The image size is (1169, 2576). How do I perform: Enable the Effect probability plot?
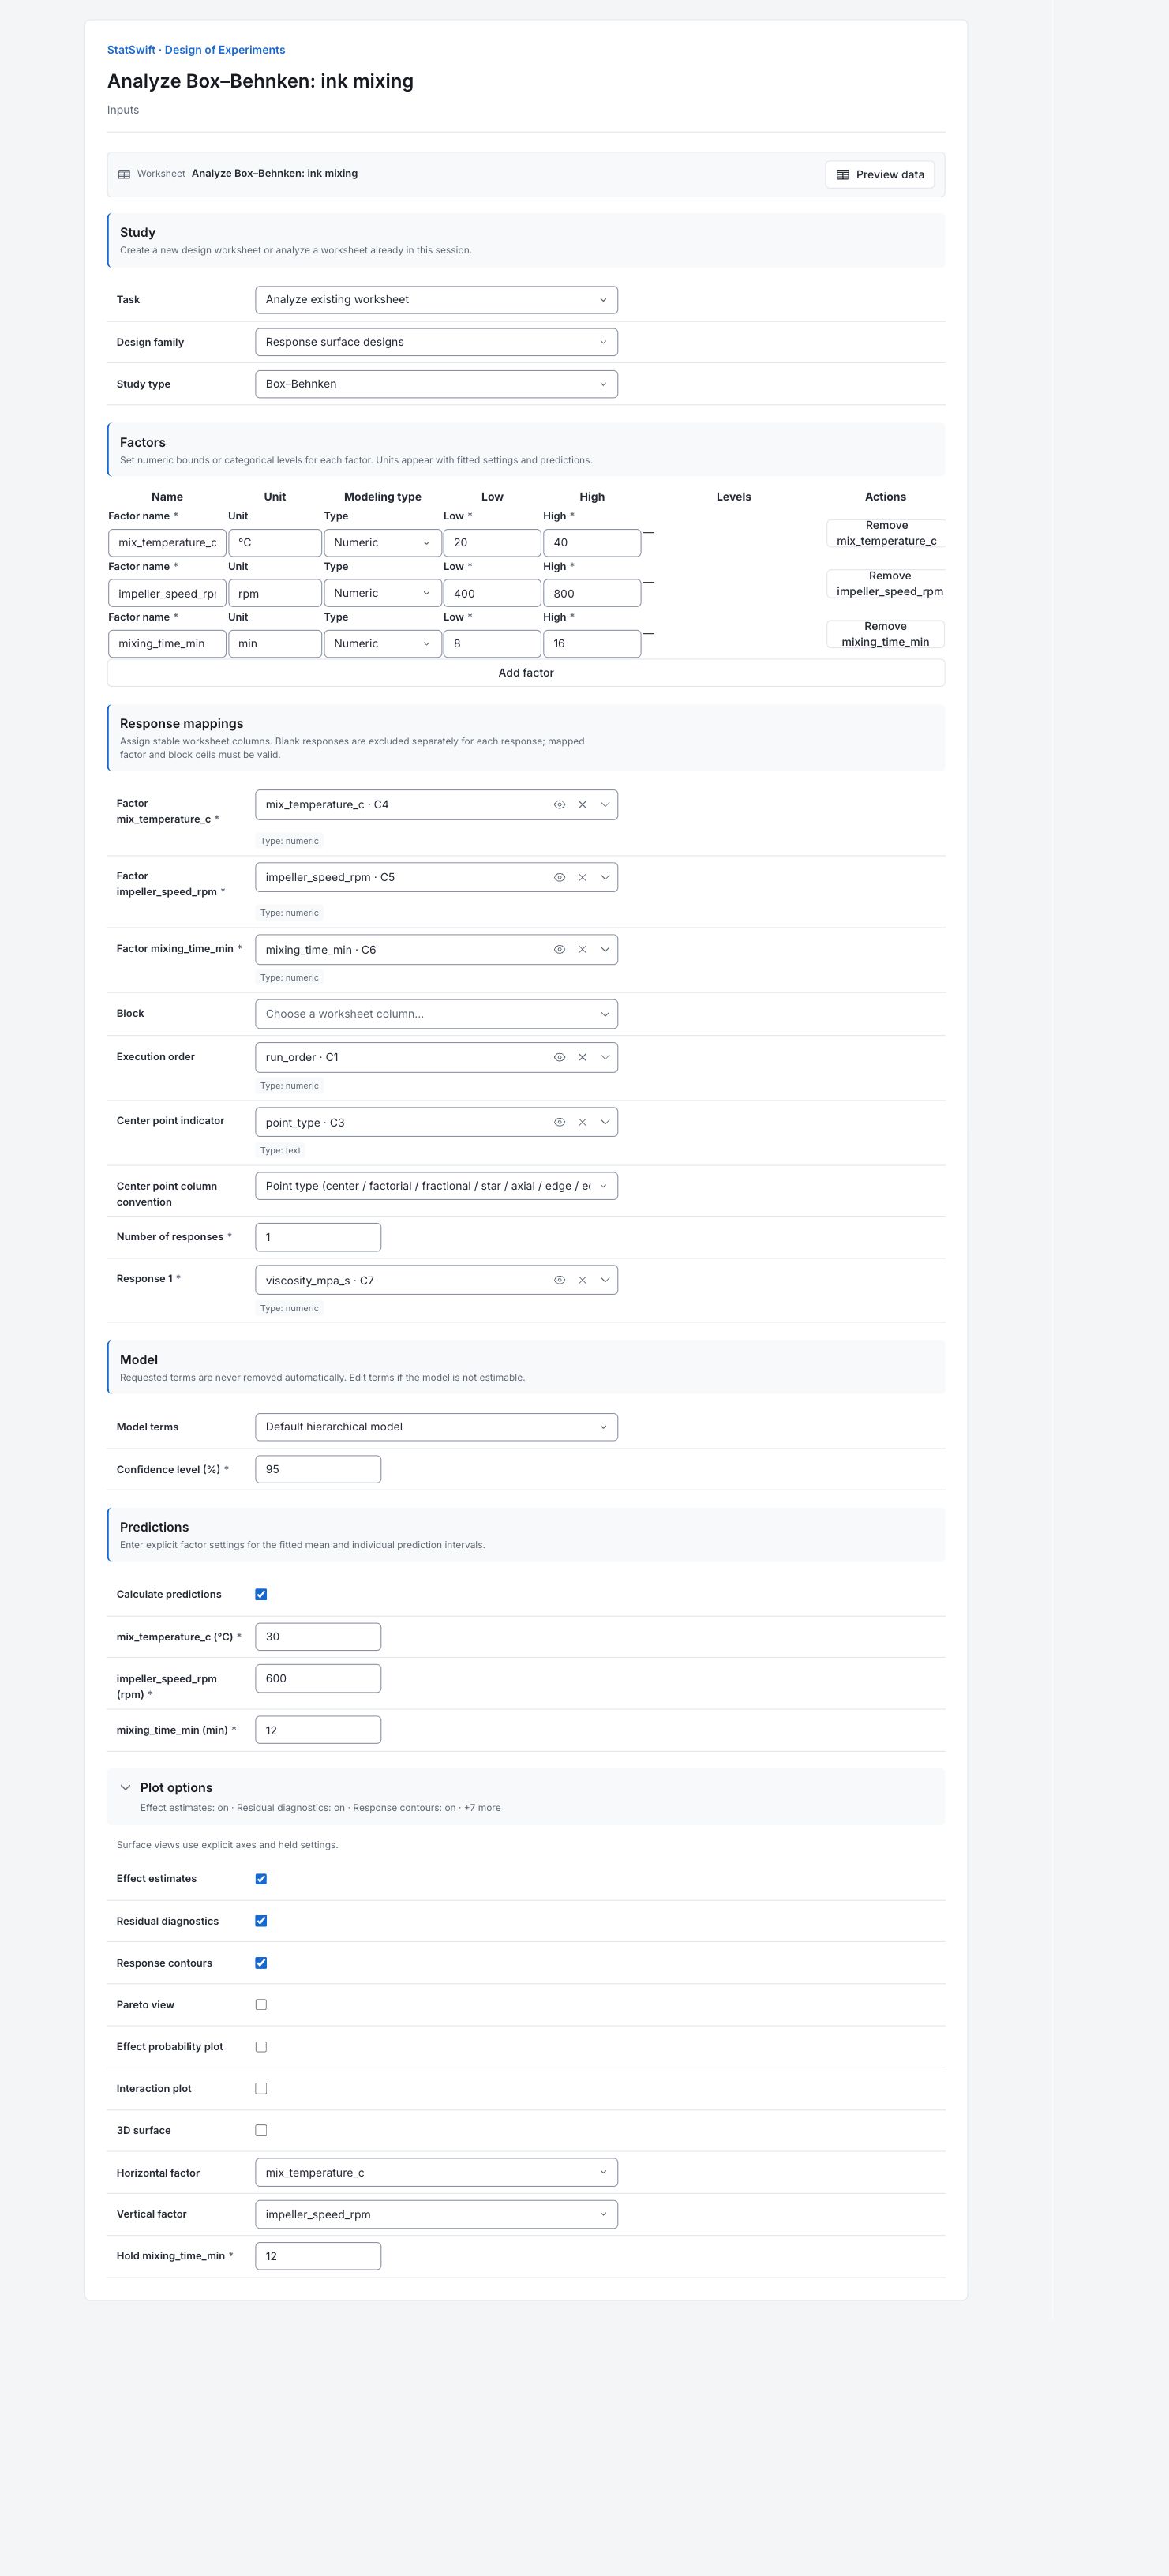(261, 2047)
